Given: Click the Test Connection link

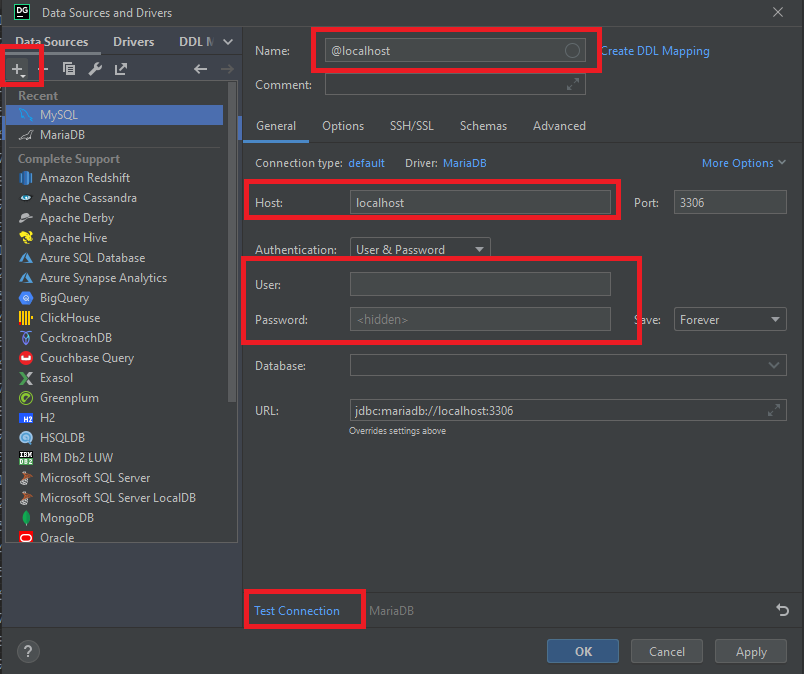Looking at the screenshot, I should pyautogui.click(x=297, y=610).
